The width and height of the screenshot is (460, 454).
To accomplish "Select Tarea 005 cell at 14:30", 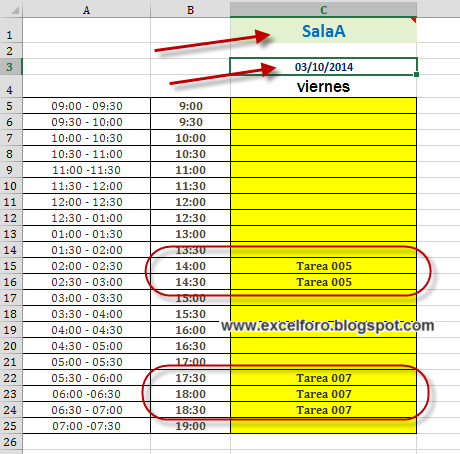I will coord(323,282).
